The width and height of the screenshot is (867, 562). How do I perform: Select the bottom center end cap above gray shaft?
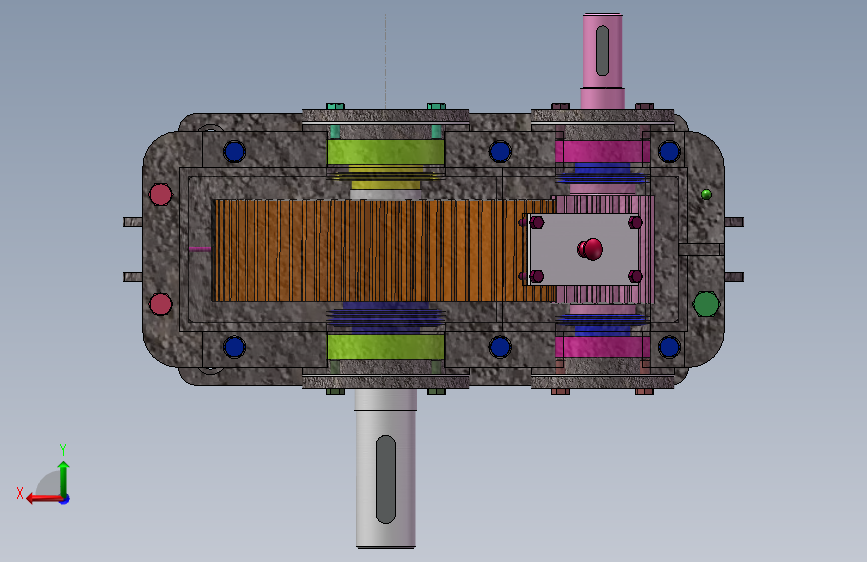385,382
